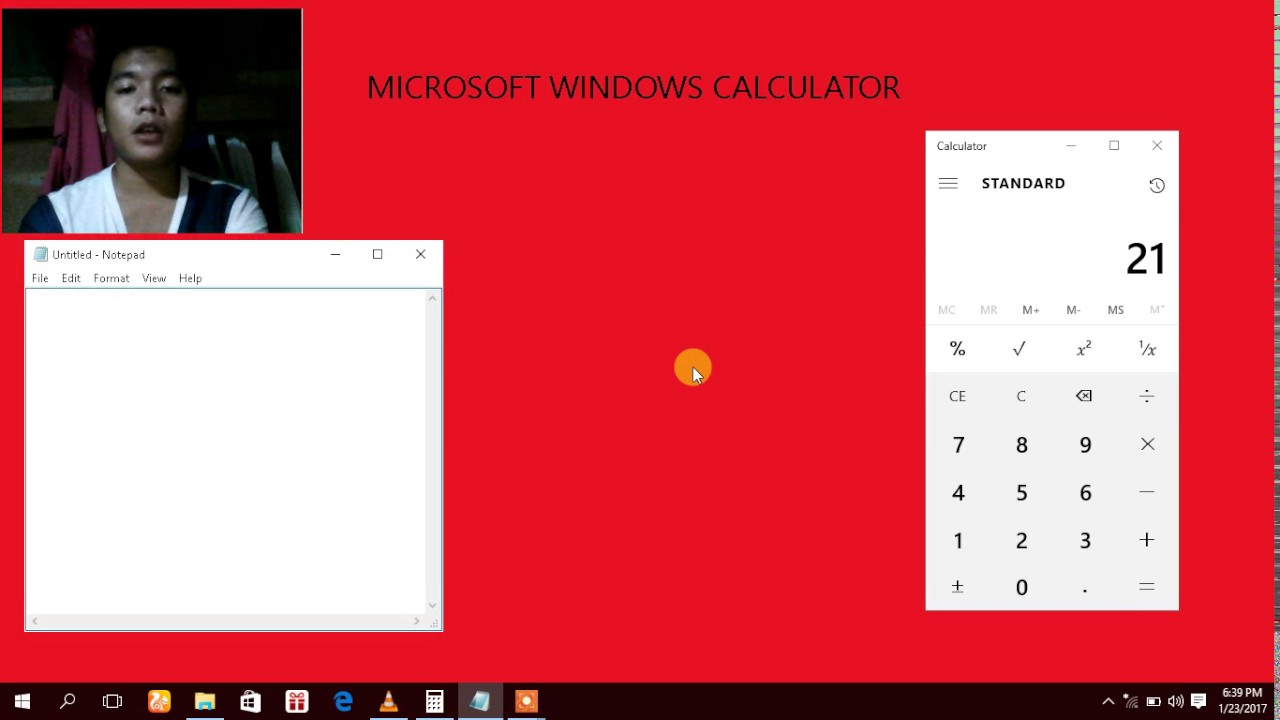
Task: Click digit 7 on the Calculator
Action: pos(958,445)
